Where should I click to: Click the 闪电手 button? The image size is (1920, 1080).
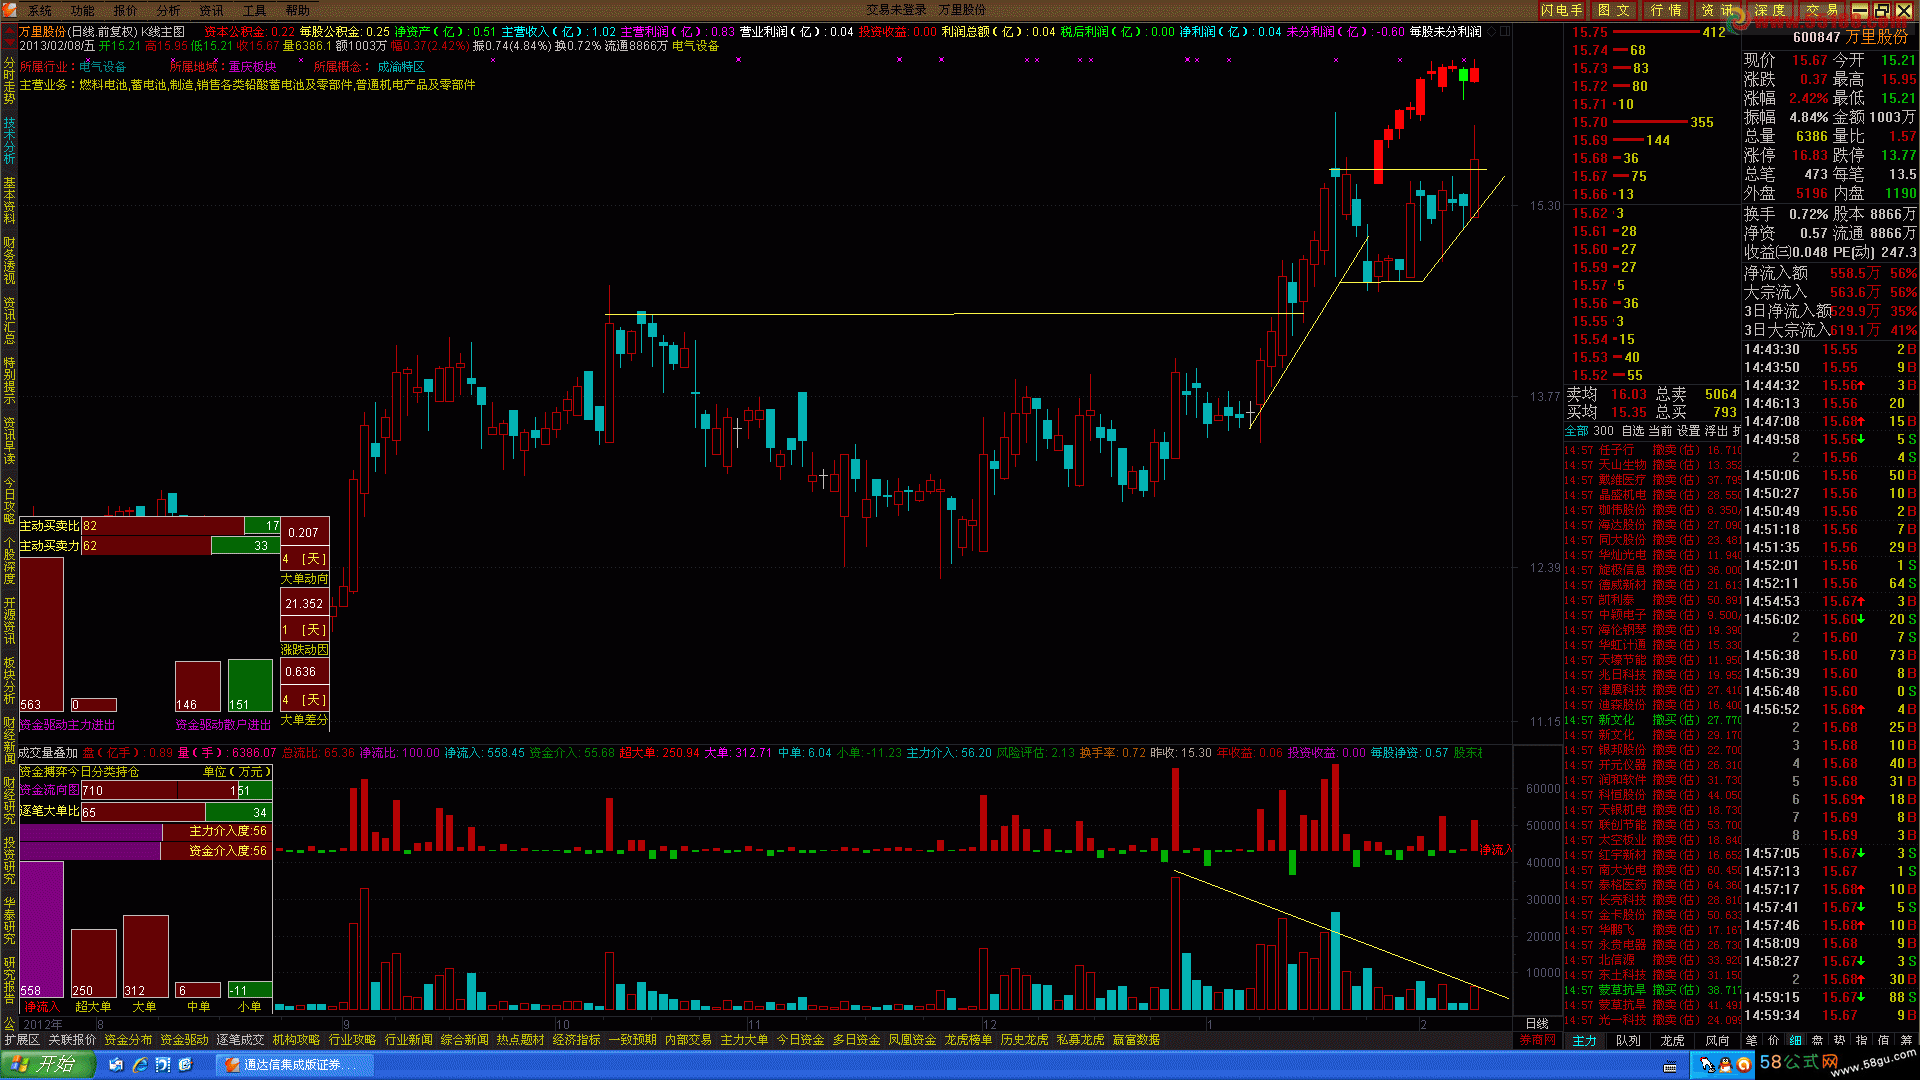(1562, 10)
